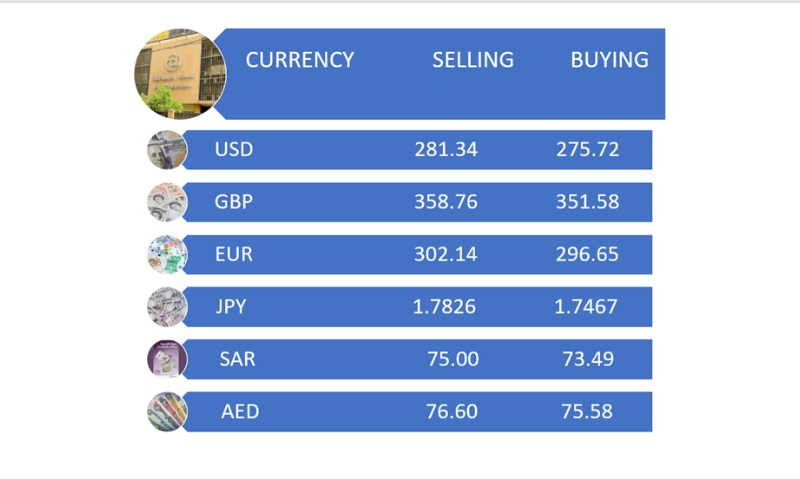Click the AED dirham banknotes icon
This screenshot has width=800, height=480.
click(x=167, y=411)
